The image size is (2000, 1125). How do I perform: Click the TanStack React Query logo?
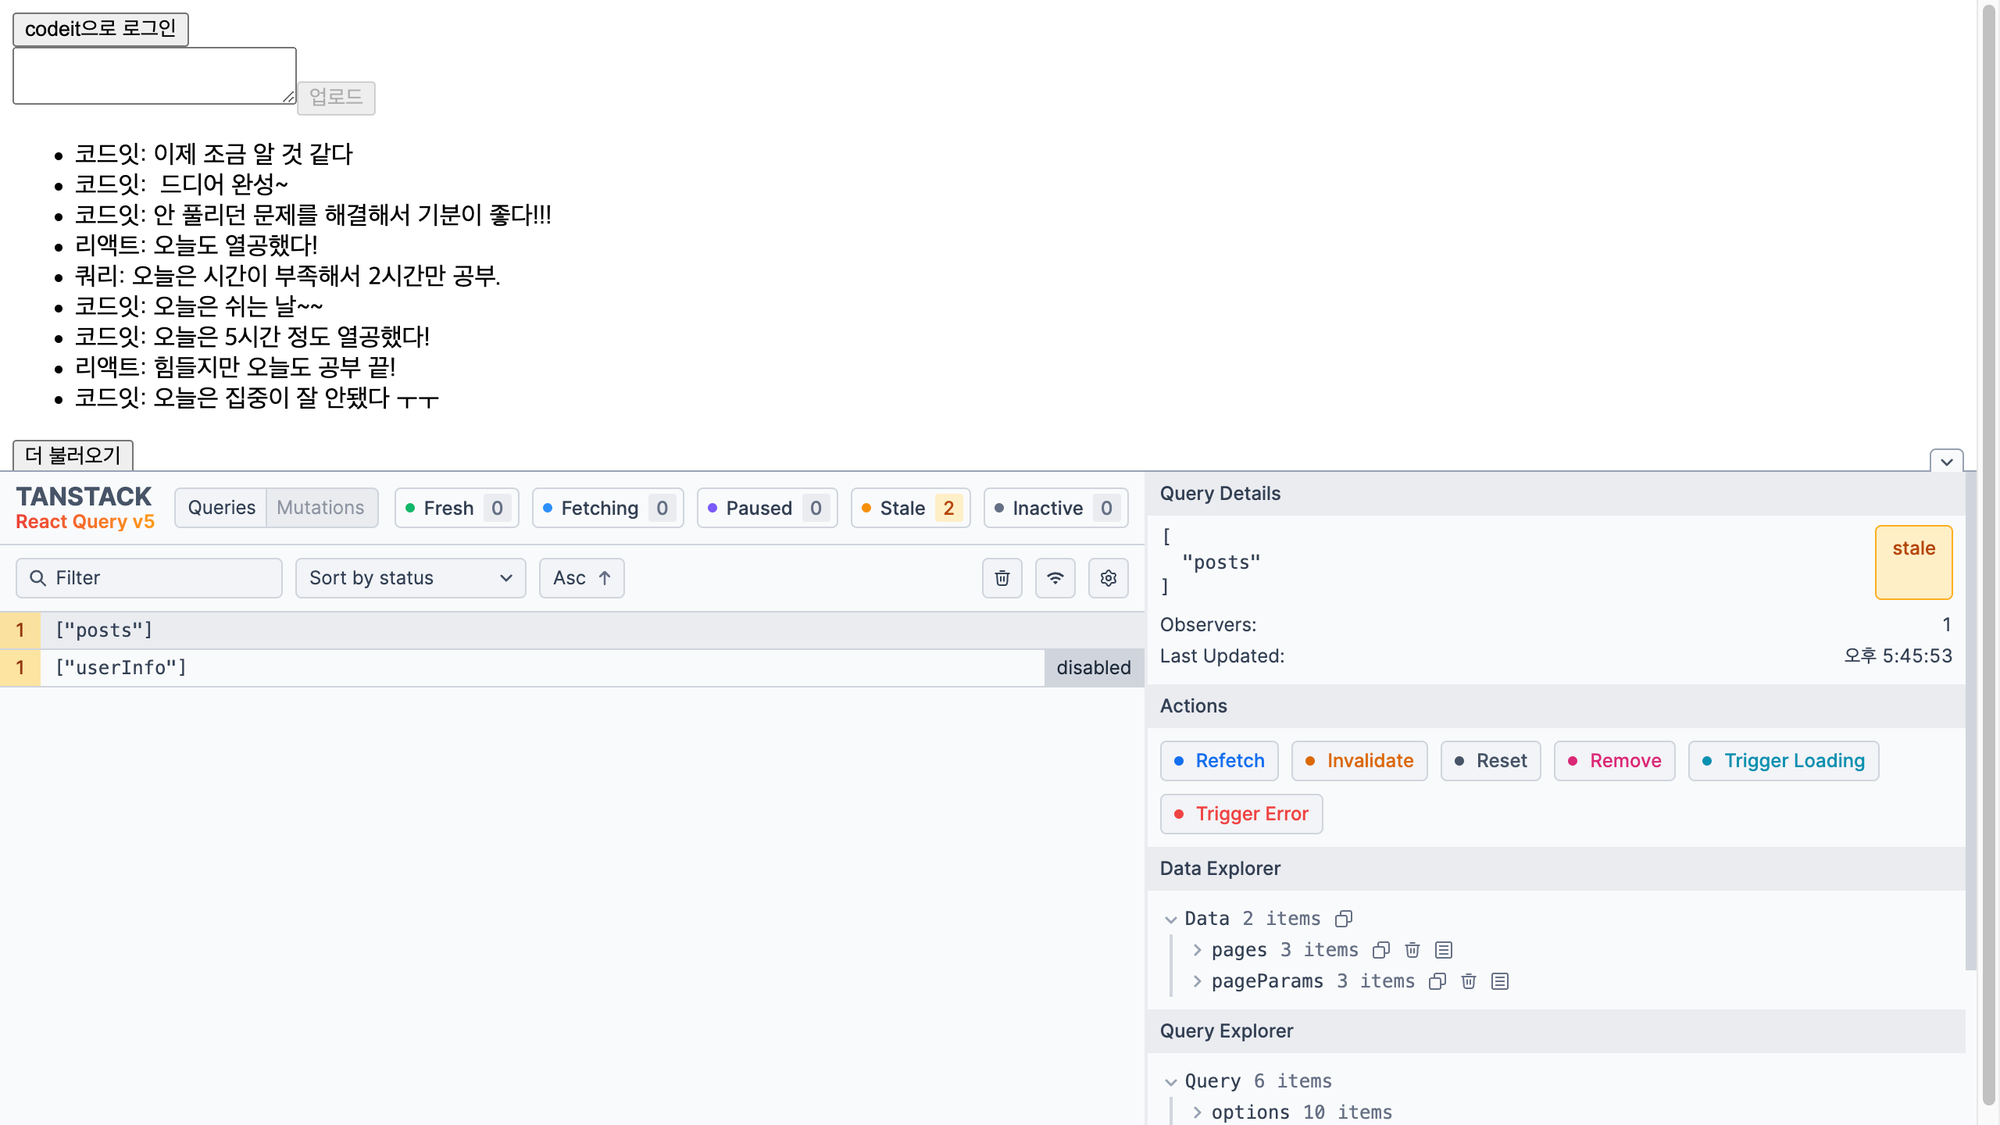point(85,508)
